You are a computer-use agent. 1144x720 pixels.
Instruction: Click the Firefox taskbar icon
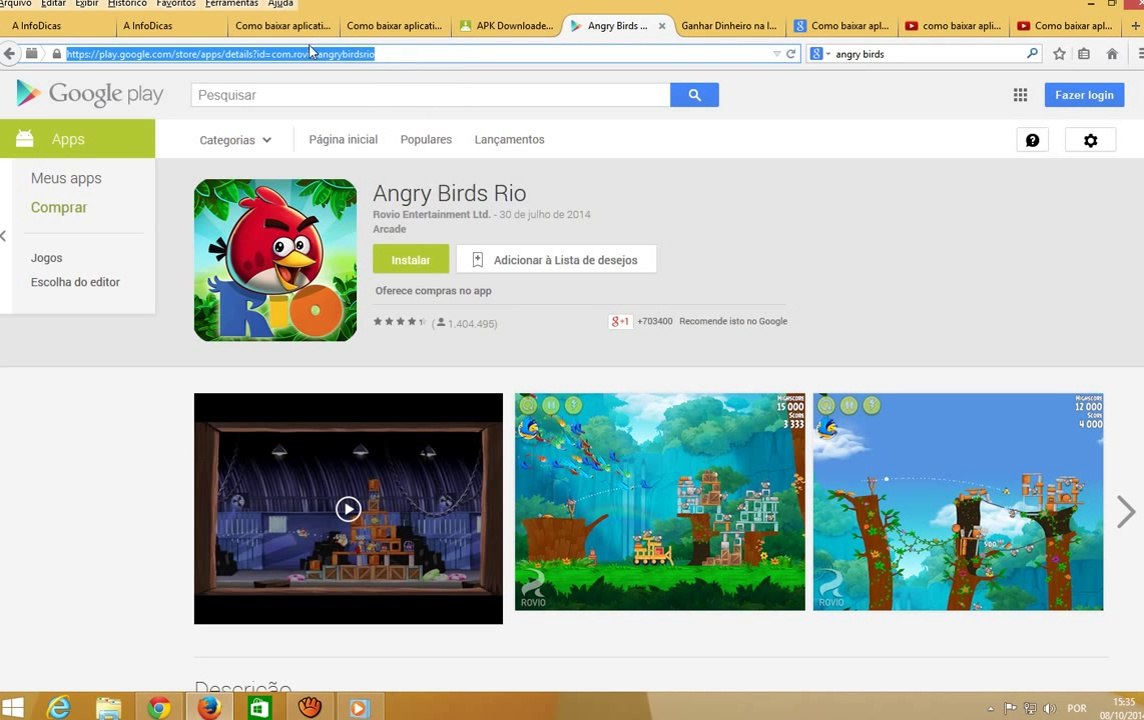pos(209,707)
